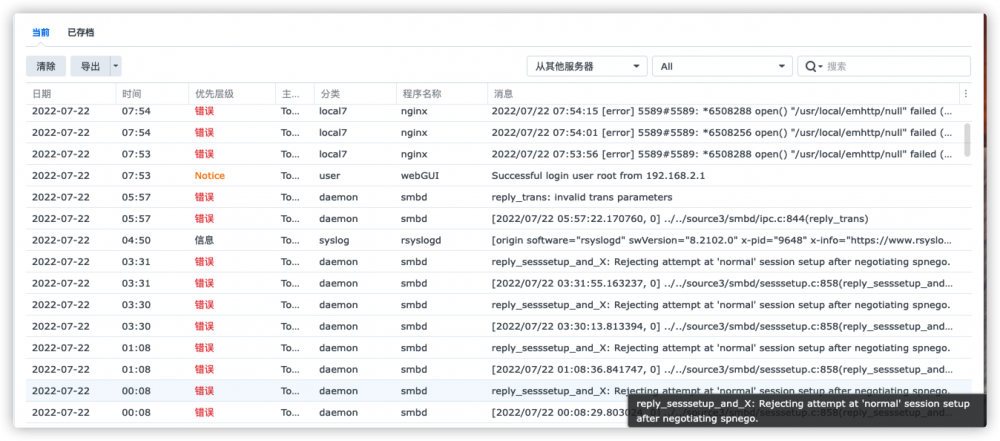Click the 04:50 time cell
The image size is (1000, 441).
(x=134, y=241)
